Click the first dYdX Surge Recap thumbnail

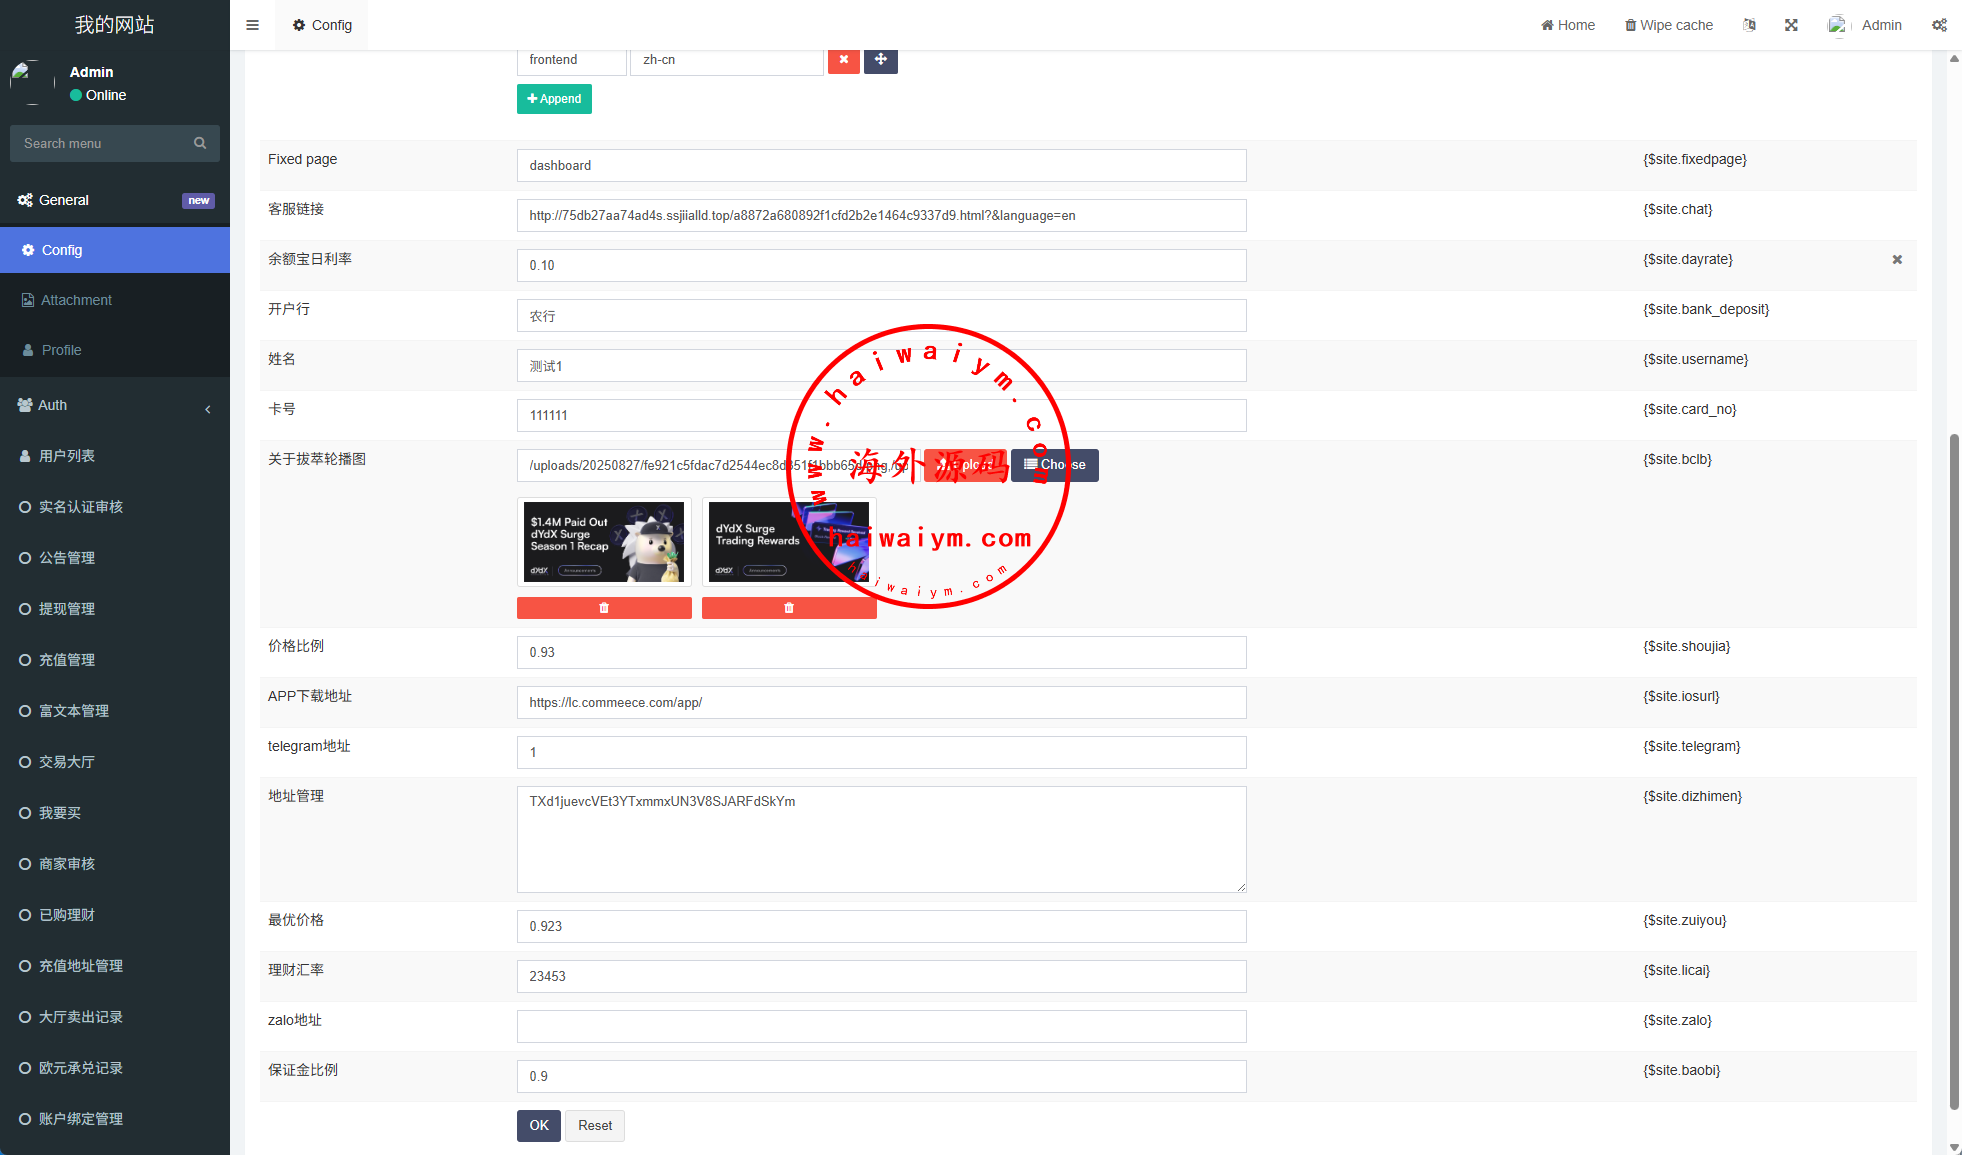(x=604, y=542)
